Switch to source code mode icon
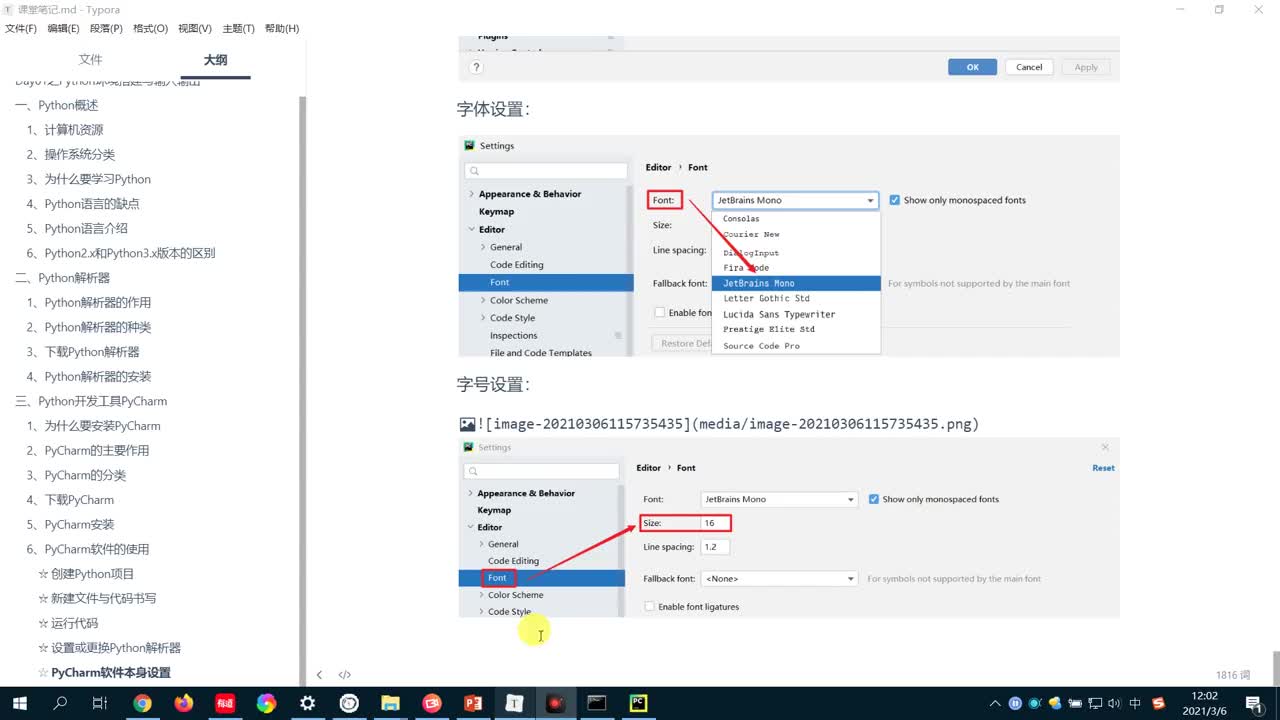The image size is (1280, 720). pyautogui.click(x=345, y=675)
